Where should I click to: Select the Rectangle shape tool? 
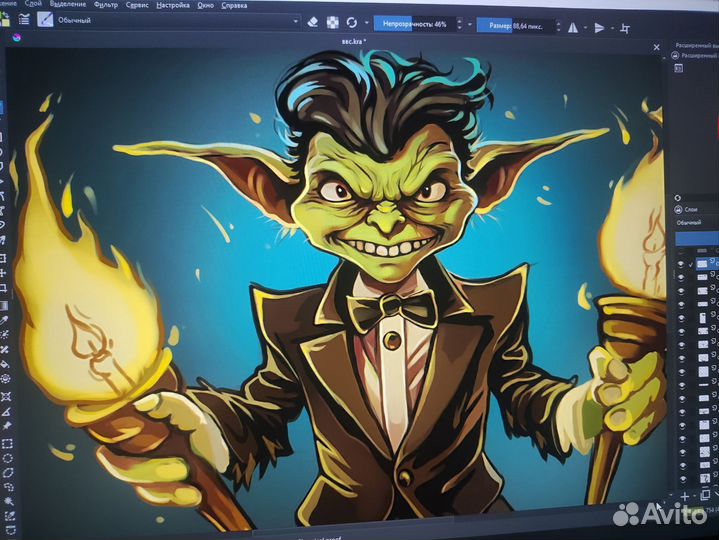pos(1,137)
